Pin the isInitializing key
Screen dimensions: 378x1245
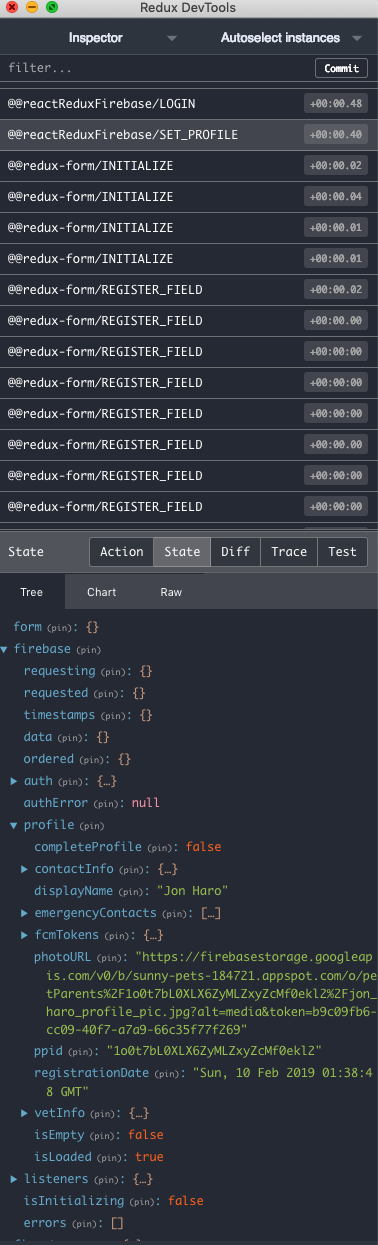pyautogui.click(x=143, y=1202)
